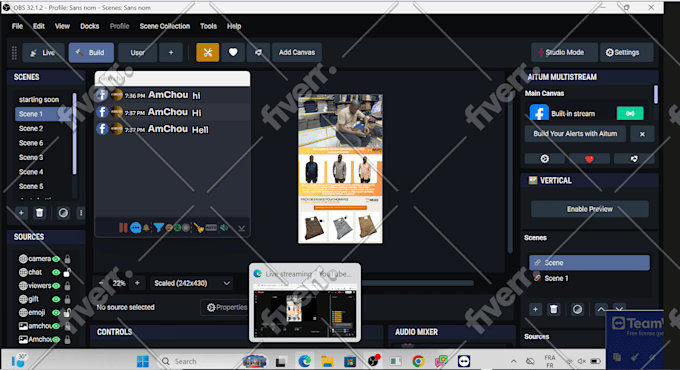Hide the camera source with eye icon

pos(56,259)
